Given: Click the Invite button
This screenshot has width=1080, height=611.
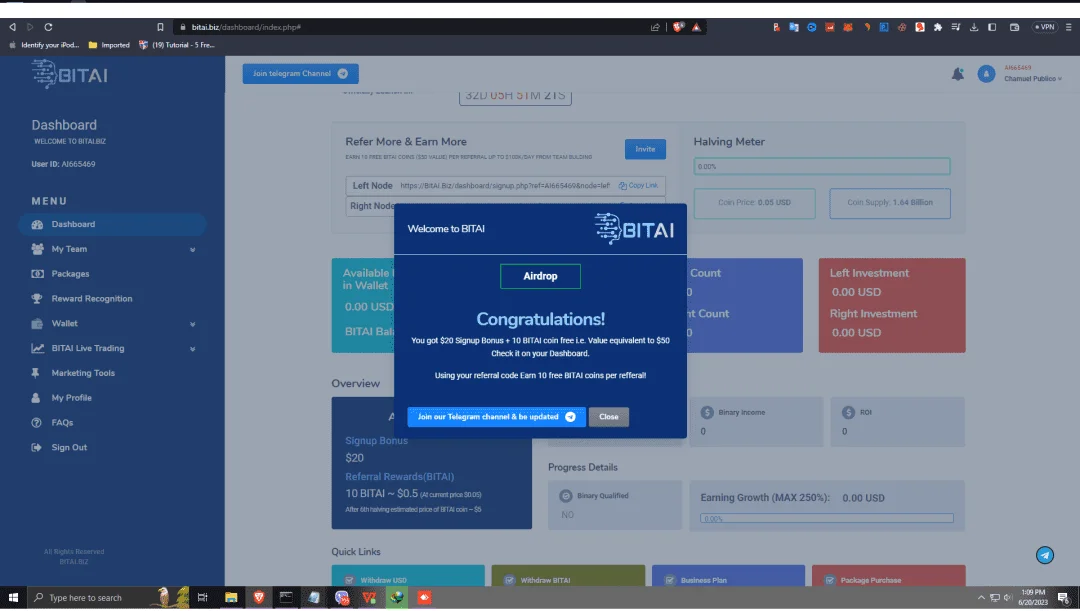Looking at the screenshot, I should (645, 149).
